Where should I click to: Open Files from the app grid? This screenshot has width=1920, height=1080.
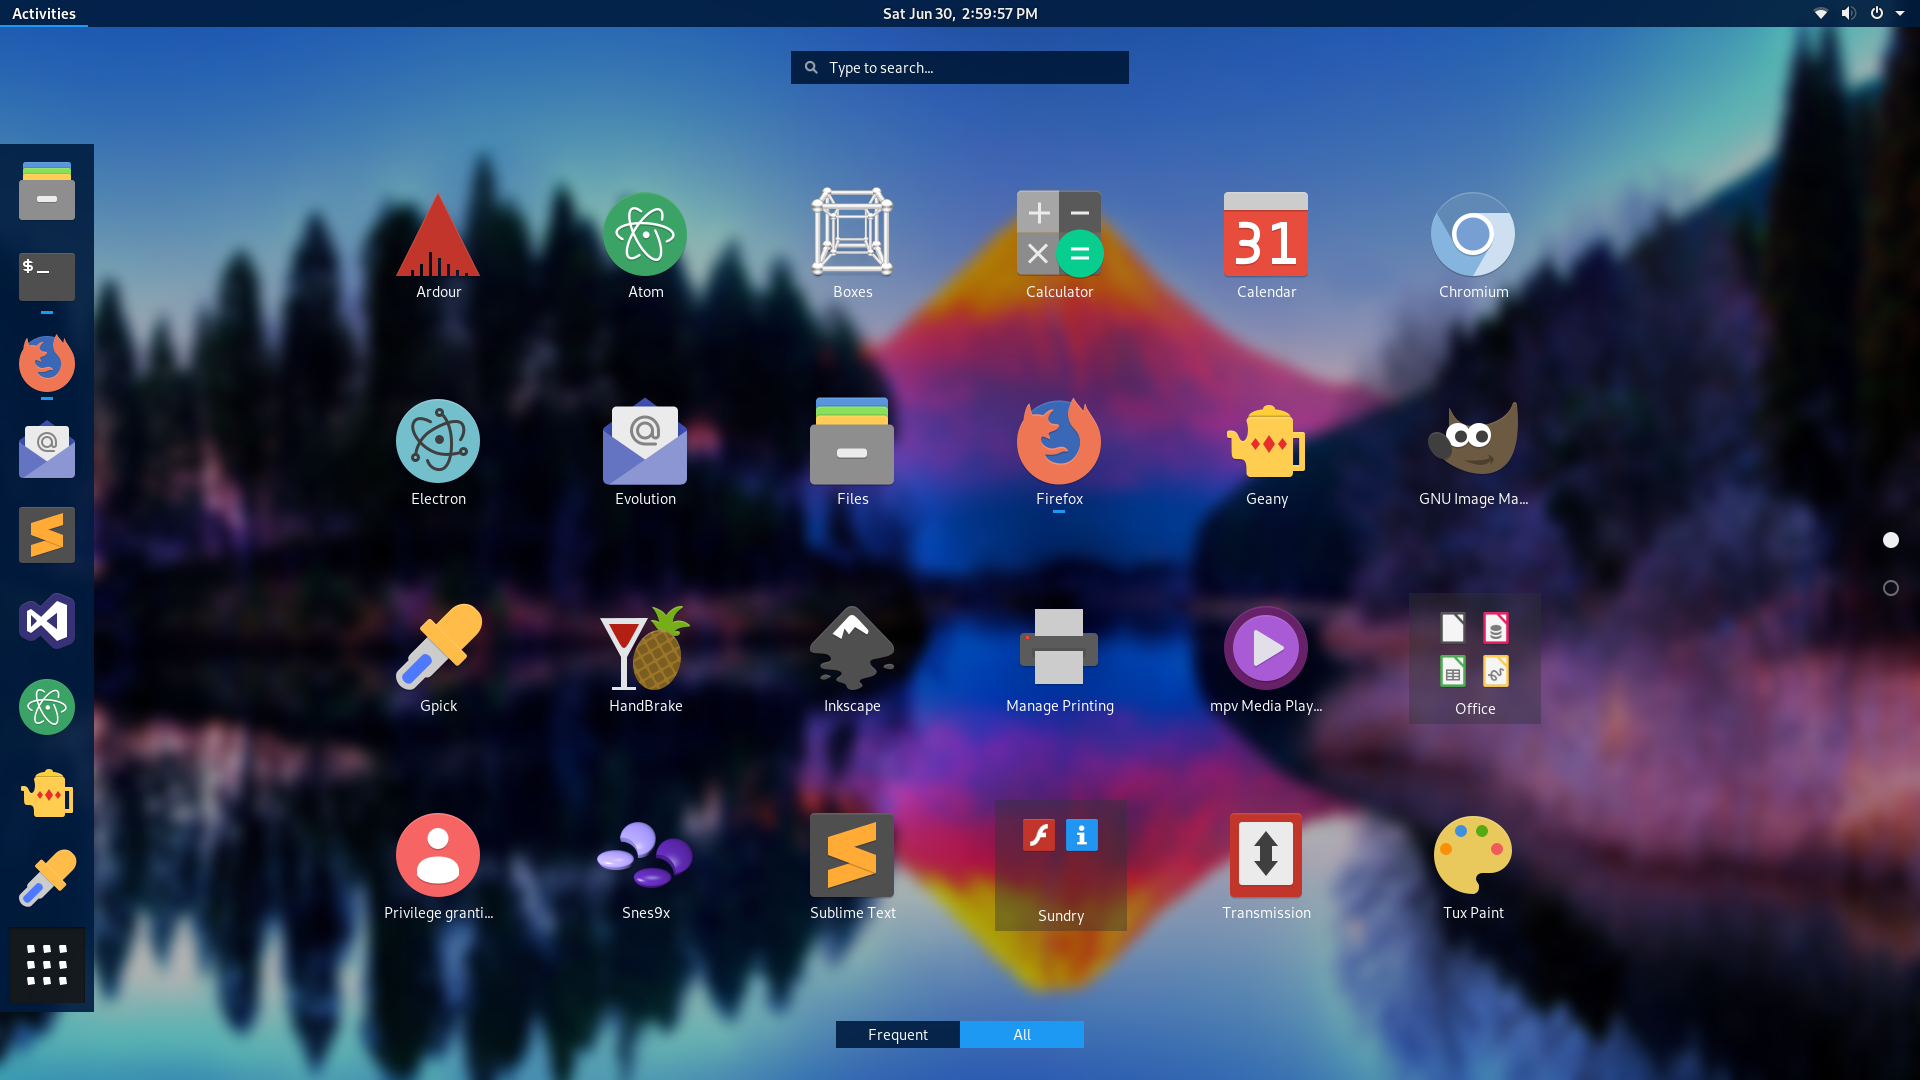(852, 453)
